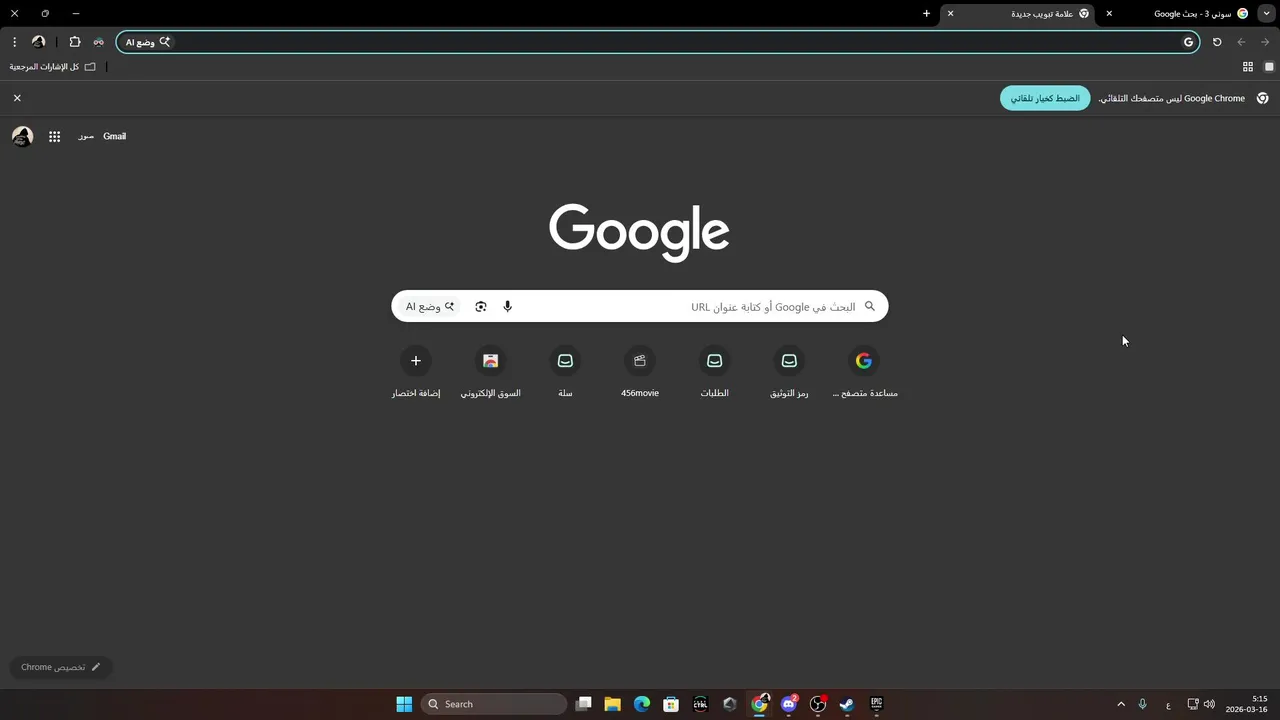Screen dimensions: 1280x720
Task: Open the Google account avatar on page
Action: pos(22,136)
